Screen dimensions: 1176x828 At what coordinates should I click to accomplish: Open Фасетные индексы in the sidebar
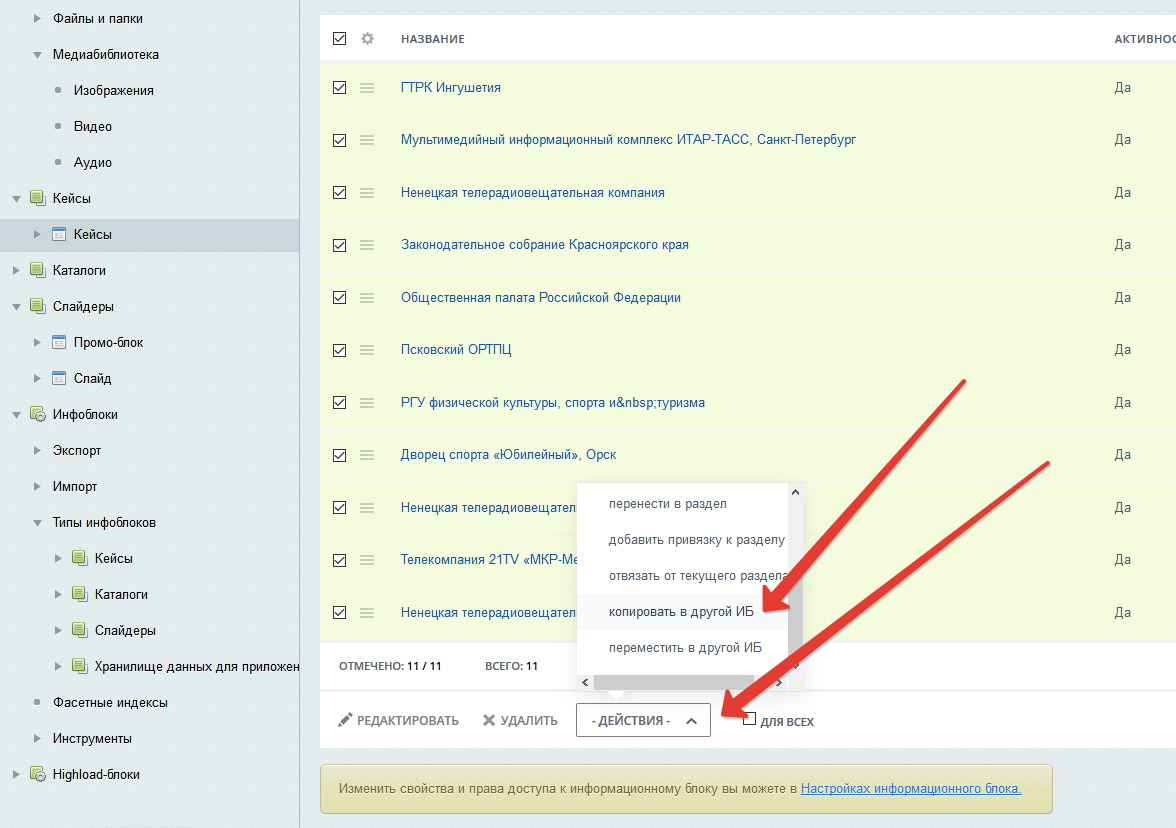click(110, 702)
